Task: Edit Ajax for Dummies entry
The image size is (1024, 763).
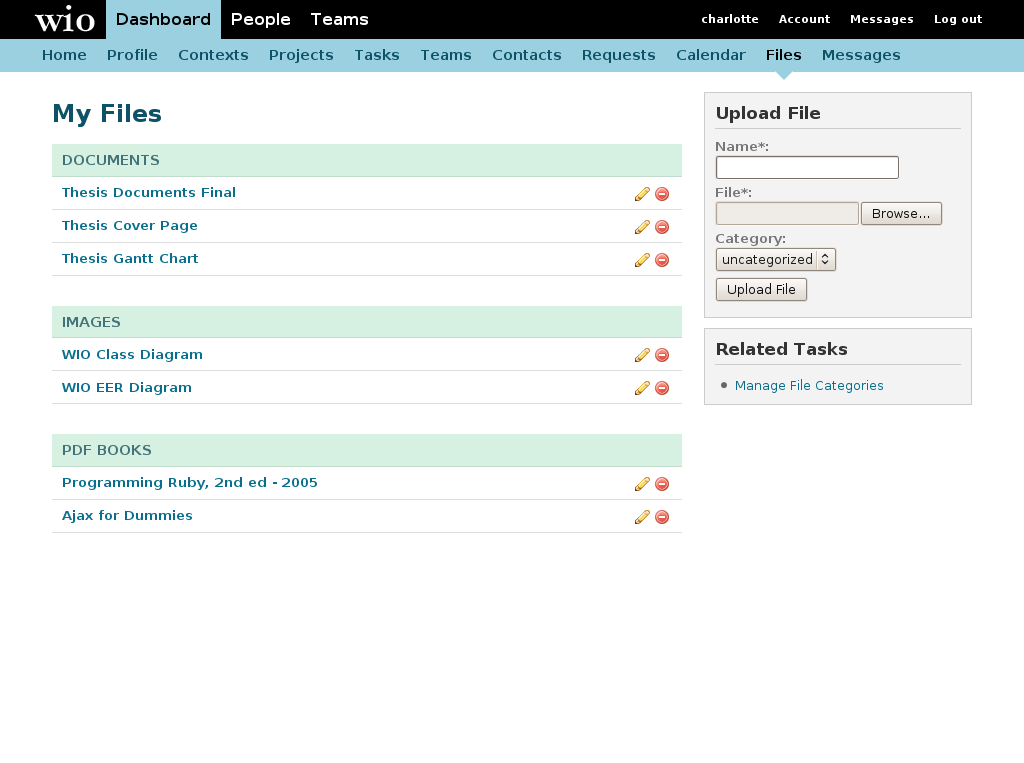Action: pos(642,517)
